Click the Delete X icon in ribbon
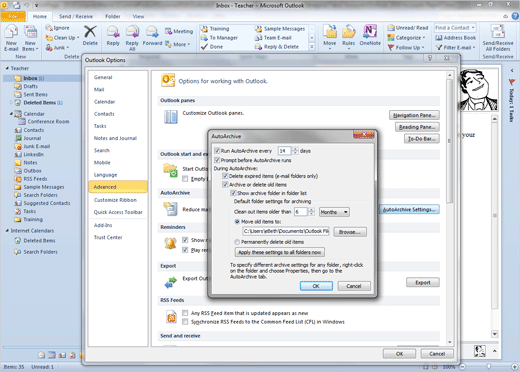Screen dimensions: 520x372 tap(90, 32)
